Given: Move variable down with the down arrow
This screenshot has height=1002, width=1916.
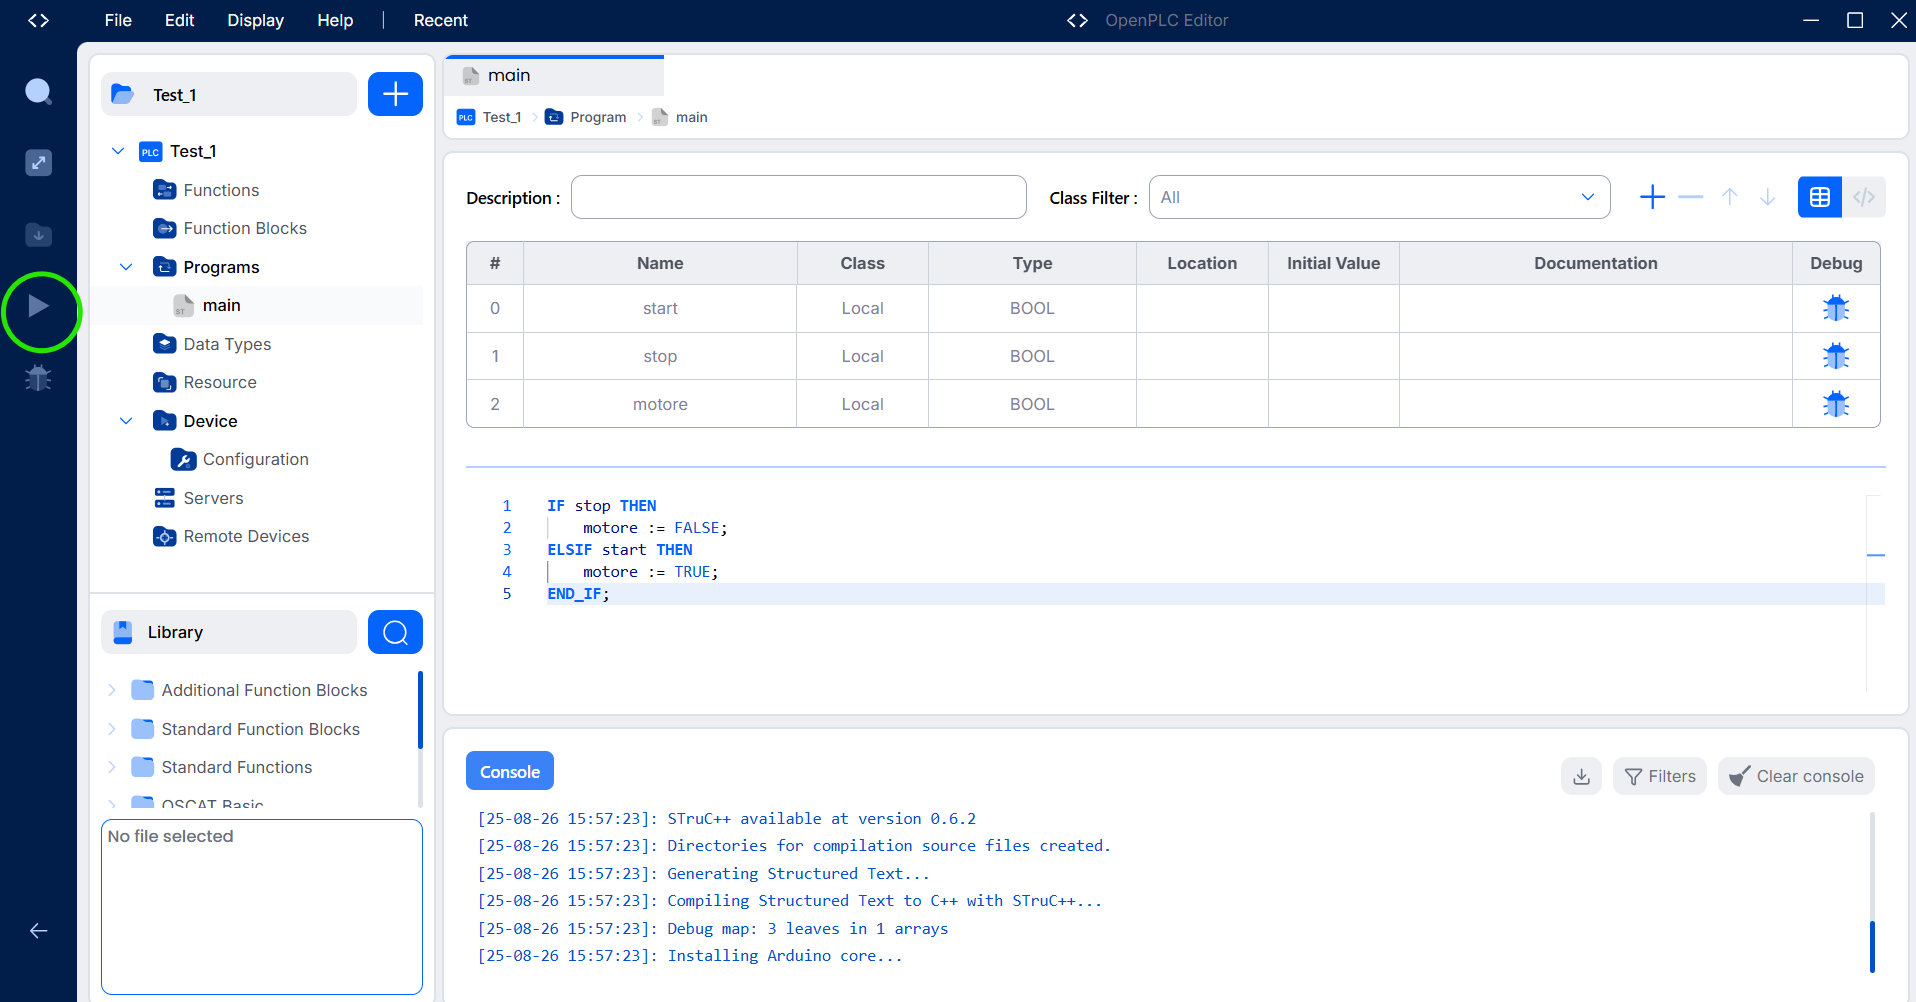Looking at the screenshot, I should (1768, 197).
